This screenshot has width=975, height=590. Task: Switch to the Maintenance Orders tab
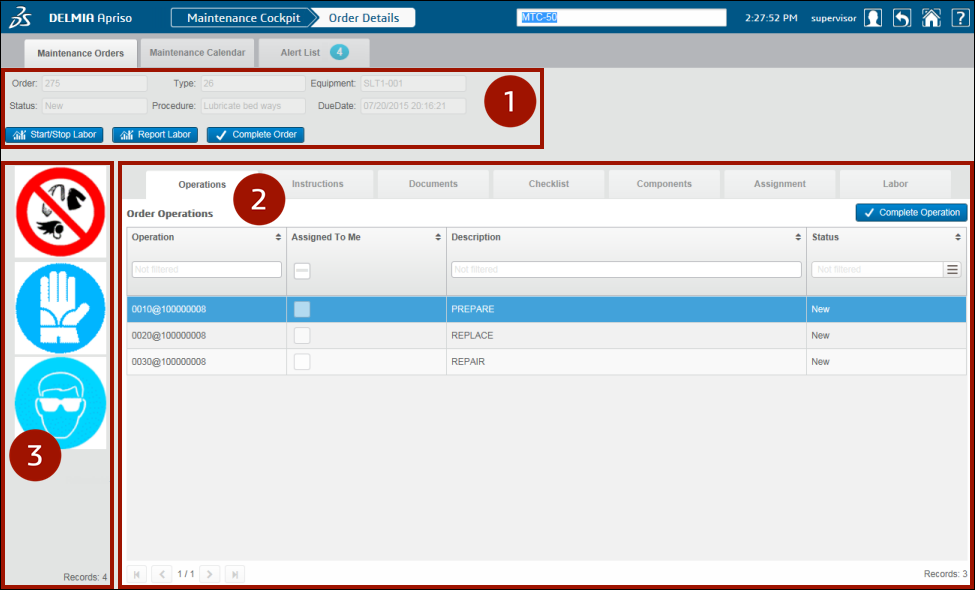coord(81,53)
